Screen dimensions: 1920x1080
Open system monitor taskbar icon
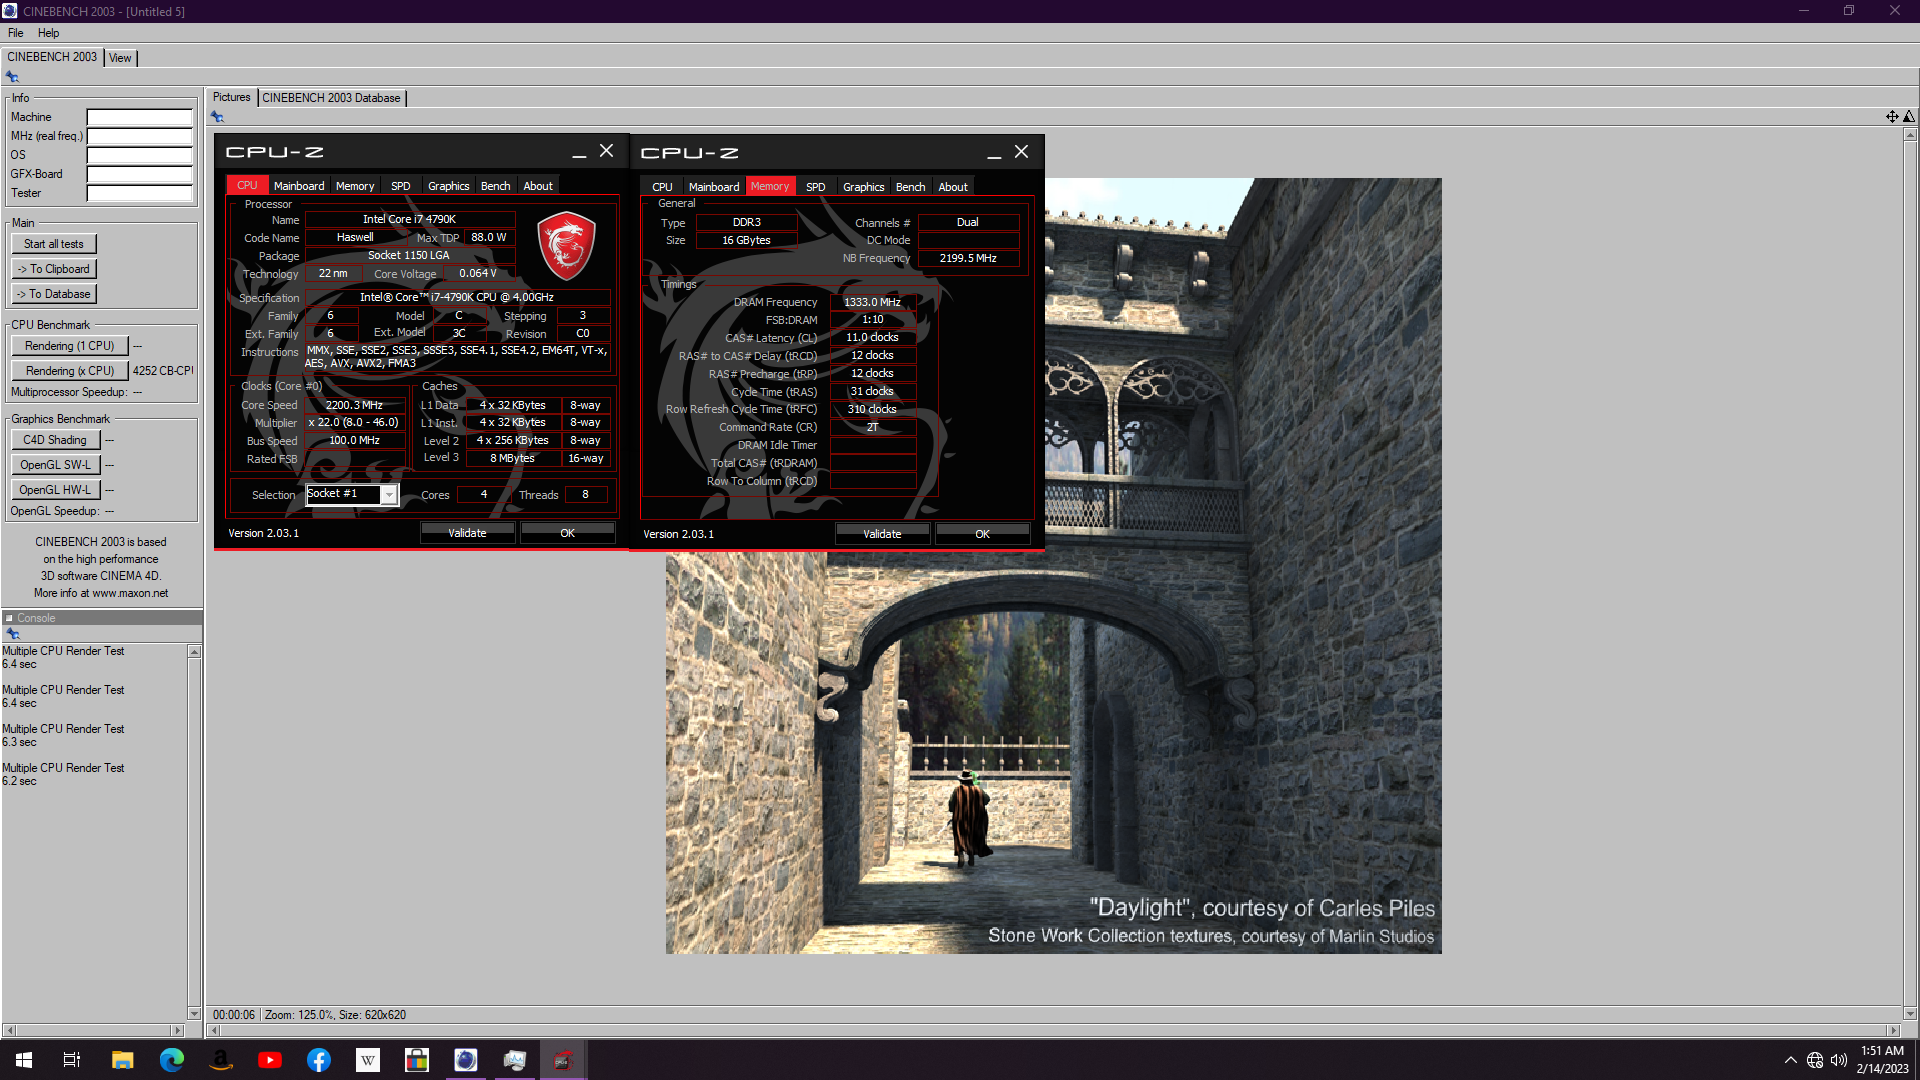515,1060
